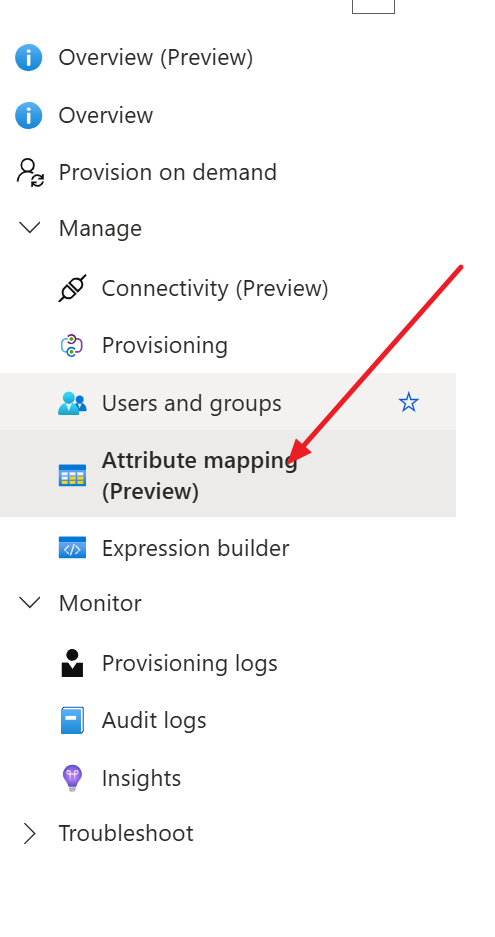The width and height of the screenshot is (495, 937).
Task: Click the Users and groups people icon
Action: click(x=72, y=403)
